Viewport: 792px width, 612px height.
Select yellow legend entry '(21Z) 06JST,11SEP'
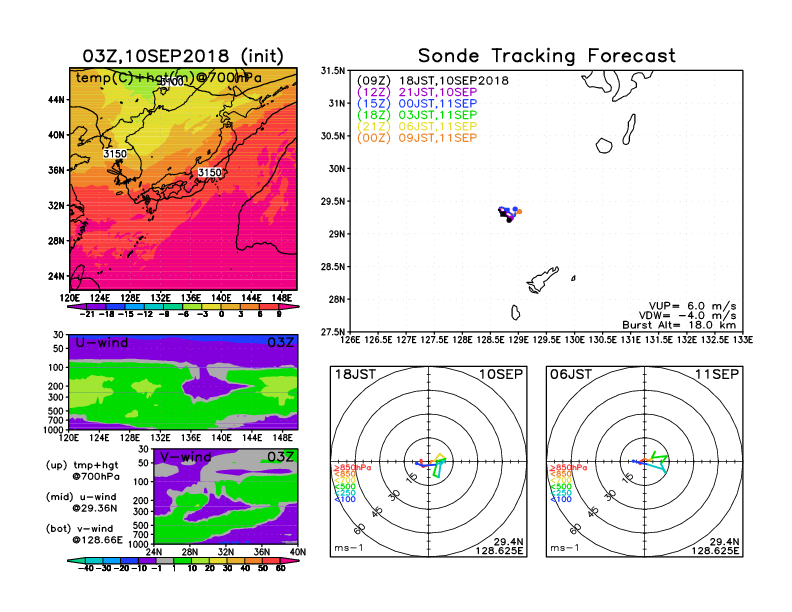coord(417,126)
